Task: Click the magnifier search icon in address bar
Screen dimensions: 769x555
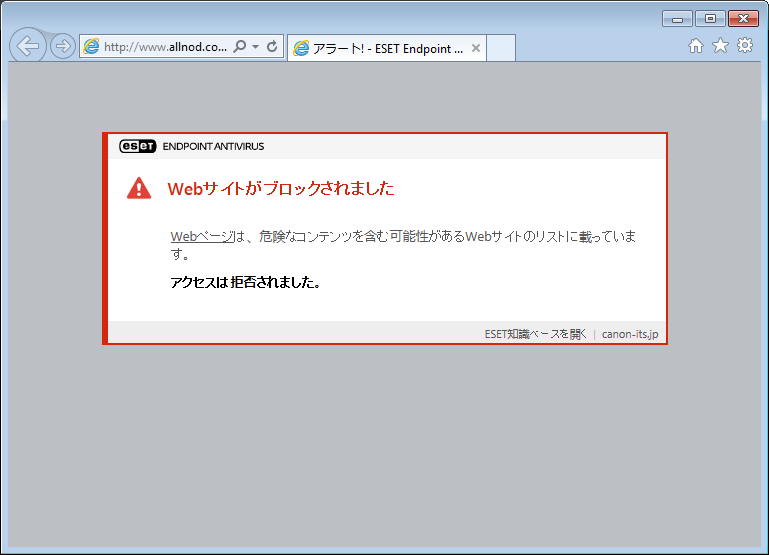Action: [x=240, y=47]
